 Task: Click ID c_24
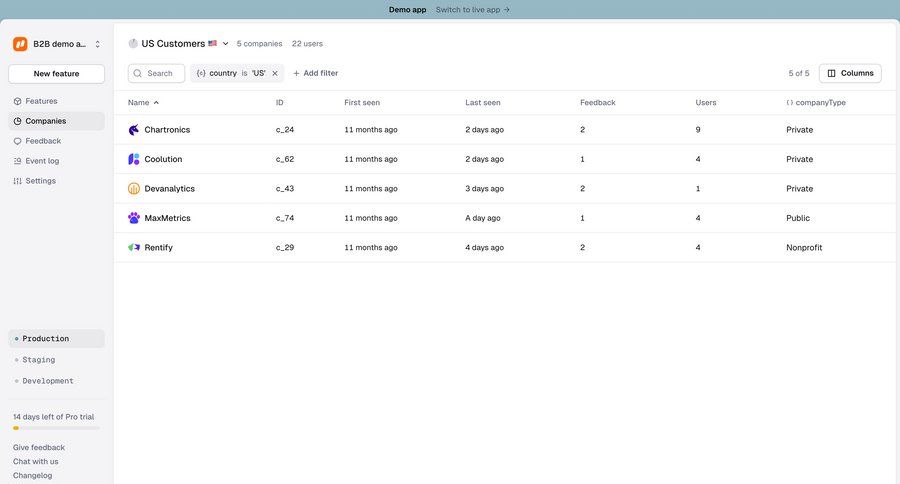285,130
